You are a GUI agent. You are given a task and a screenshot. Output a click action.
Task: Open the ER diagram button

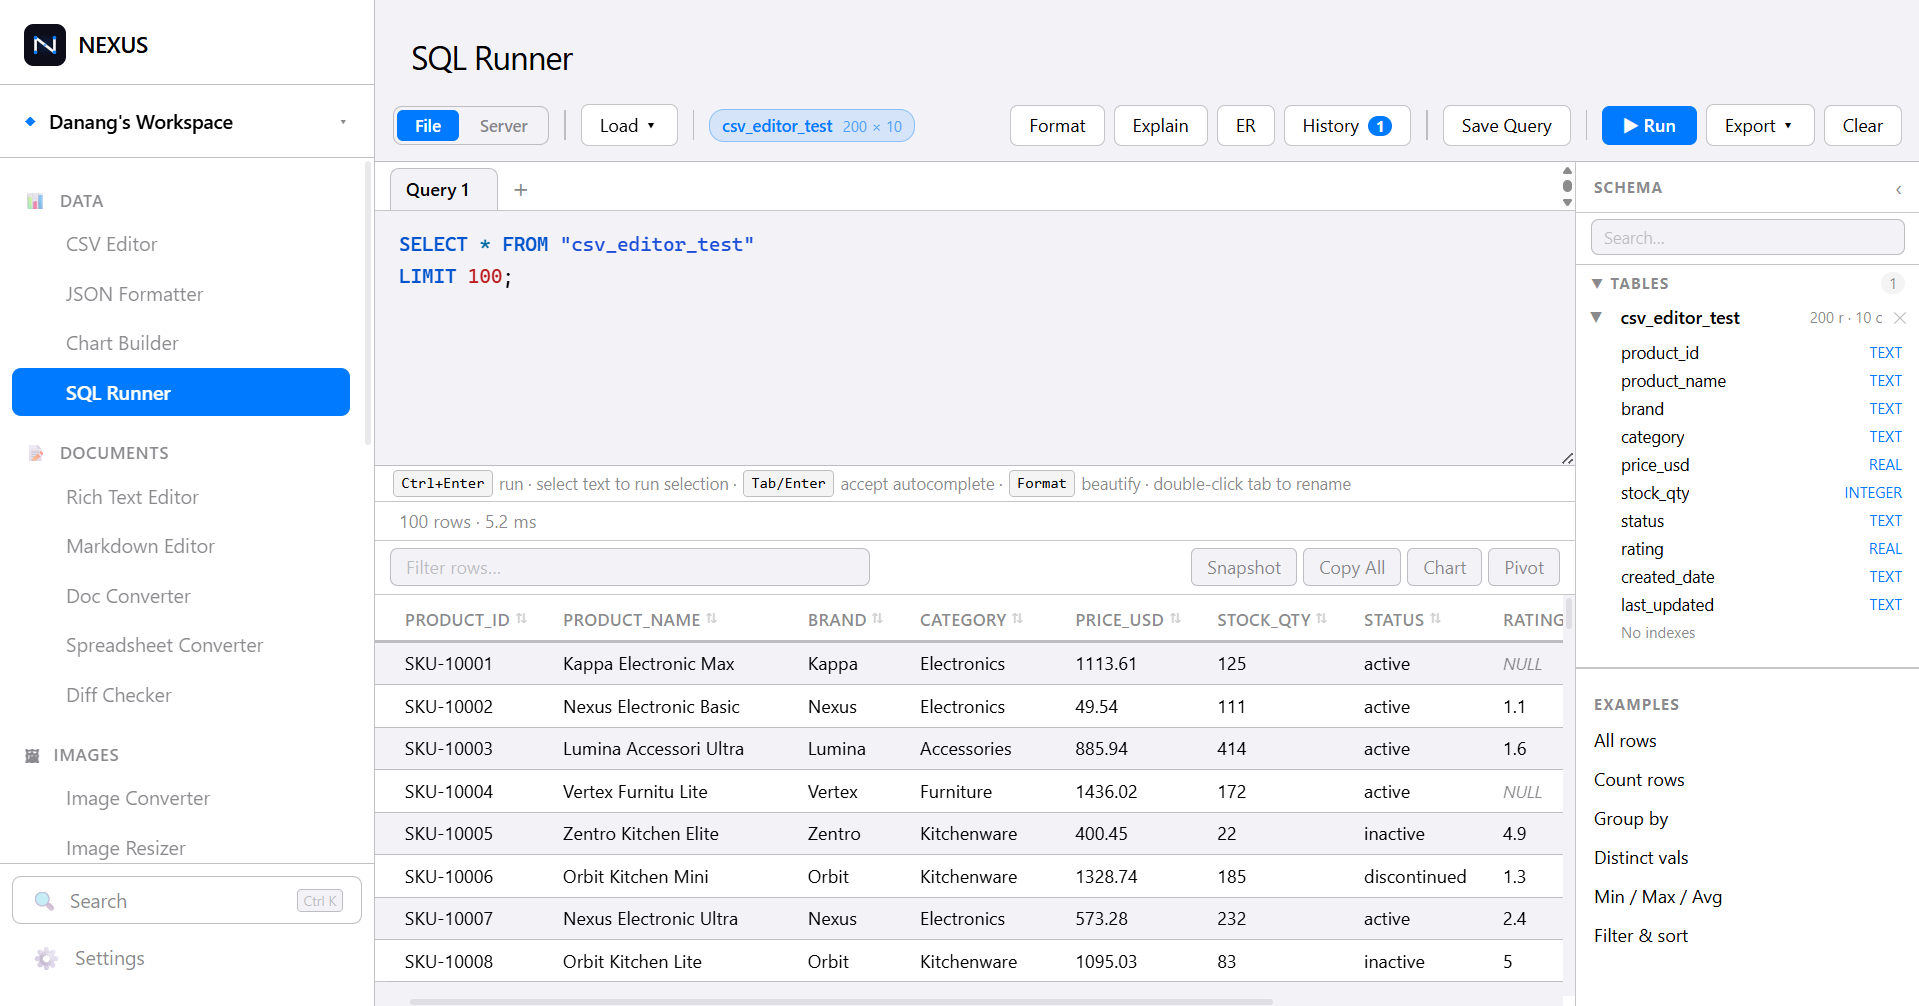click(1245, 126)
